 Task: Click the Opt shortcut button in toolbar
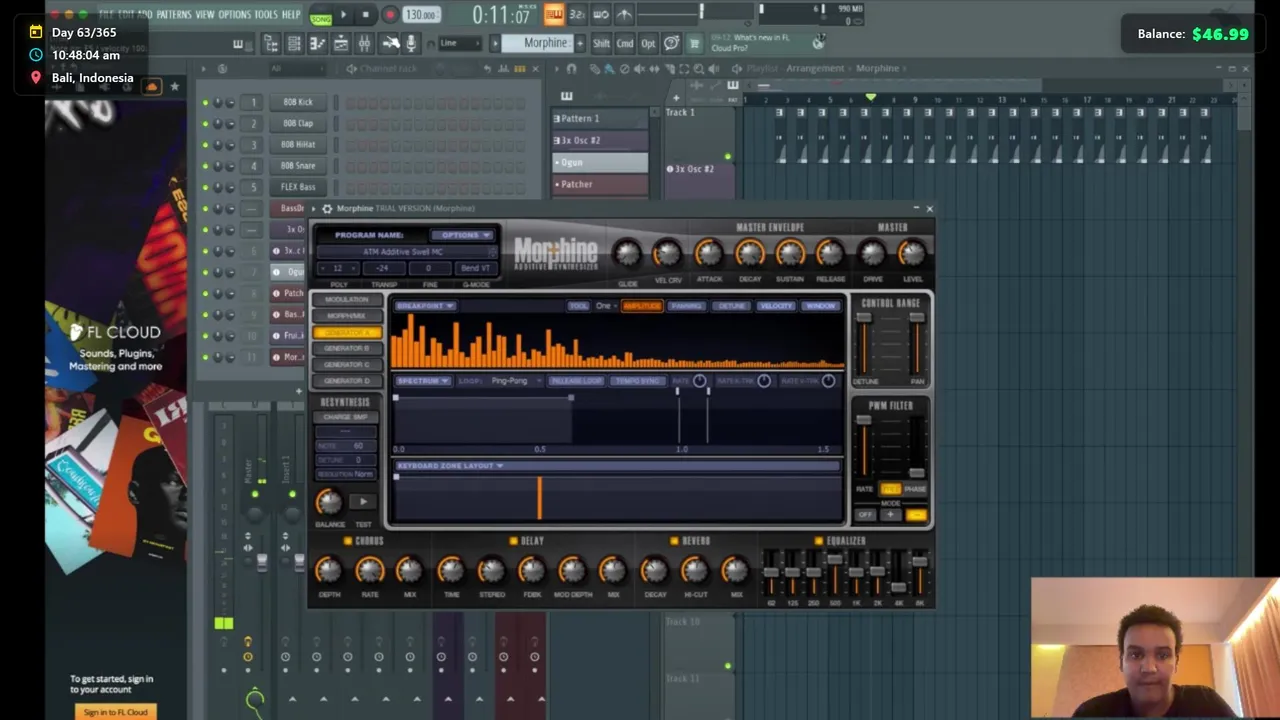(x=648, y=43)
